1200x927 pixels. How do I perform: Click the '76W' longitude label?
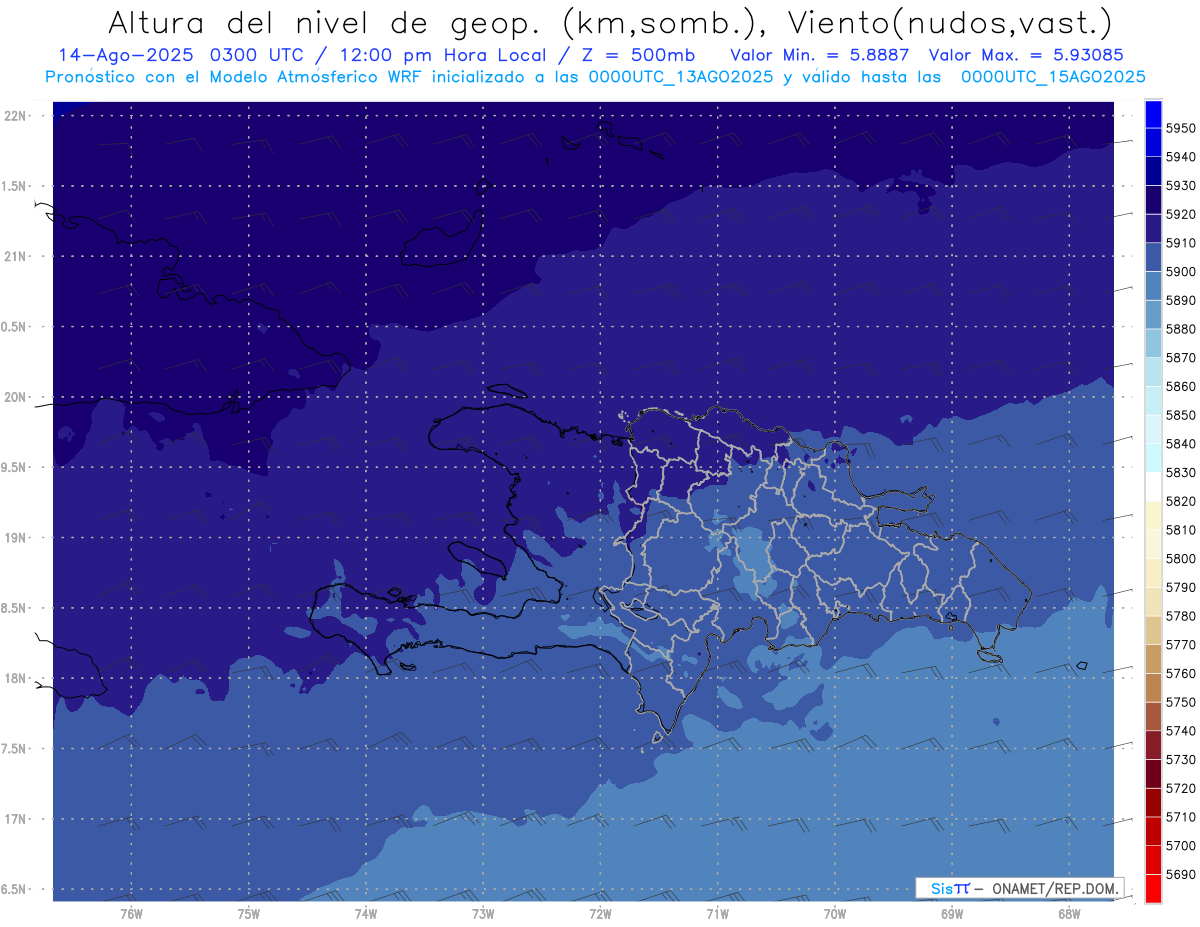[x=131, y=914]
